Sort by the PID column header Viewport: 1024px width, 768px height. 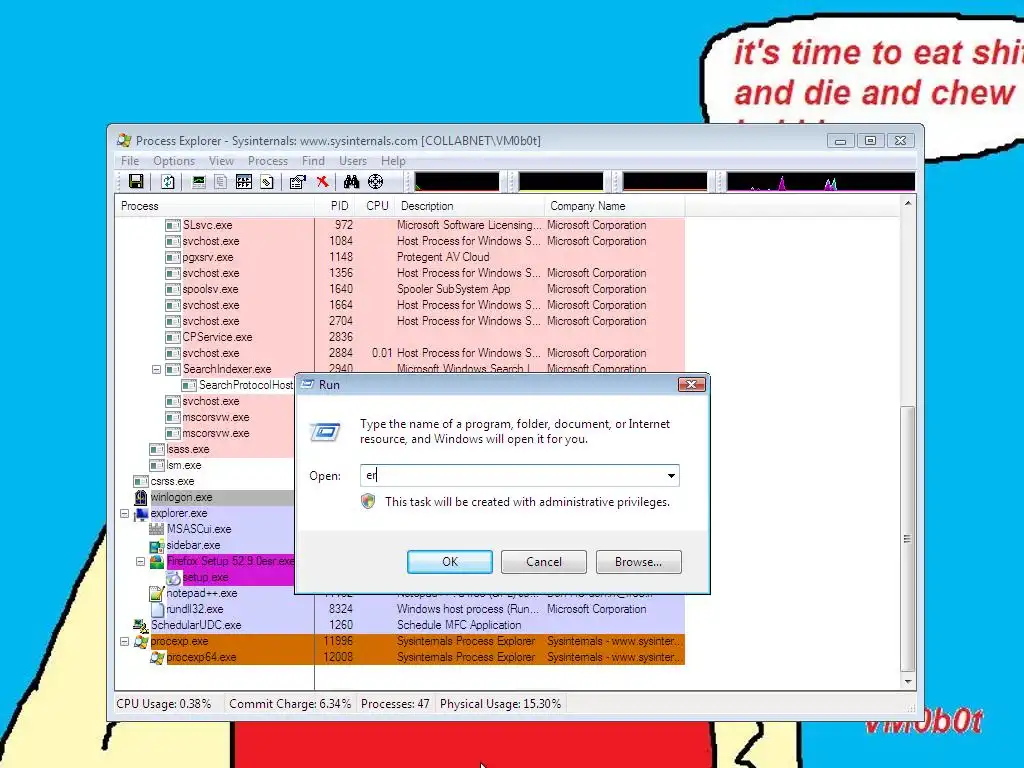[335, 206]
